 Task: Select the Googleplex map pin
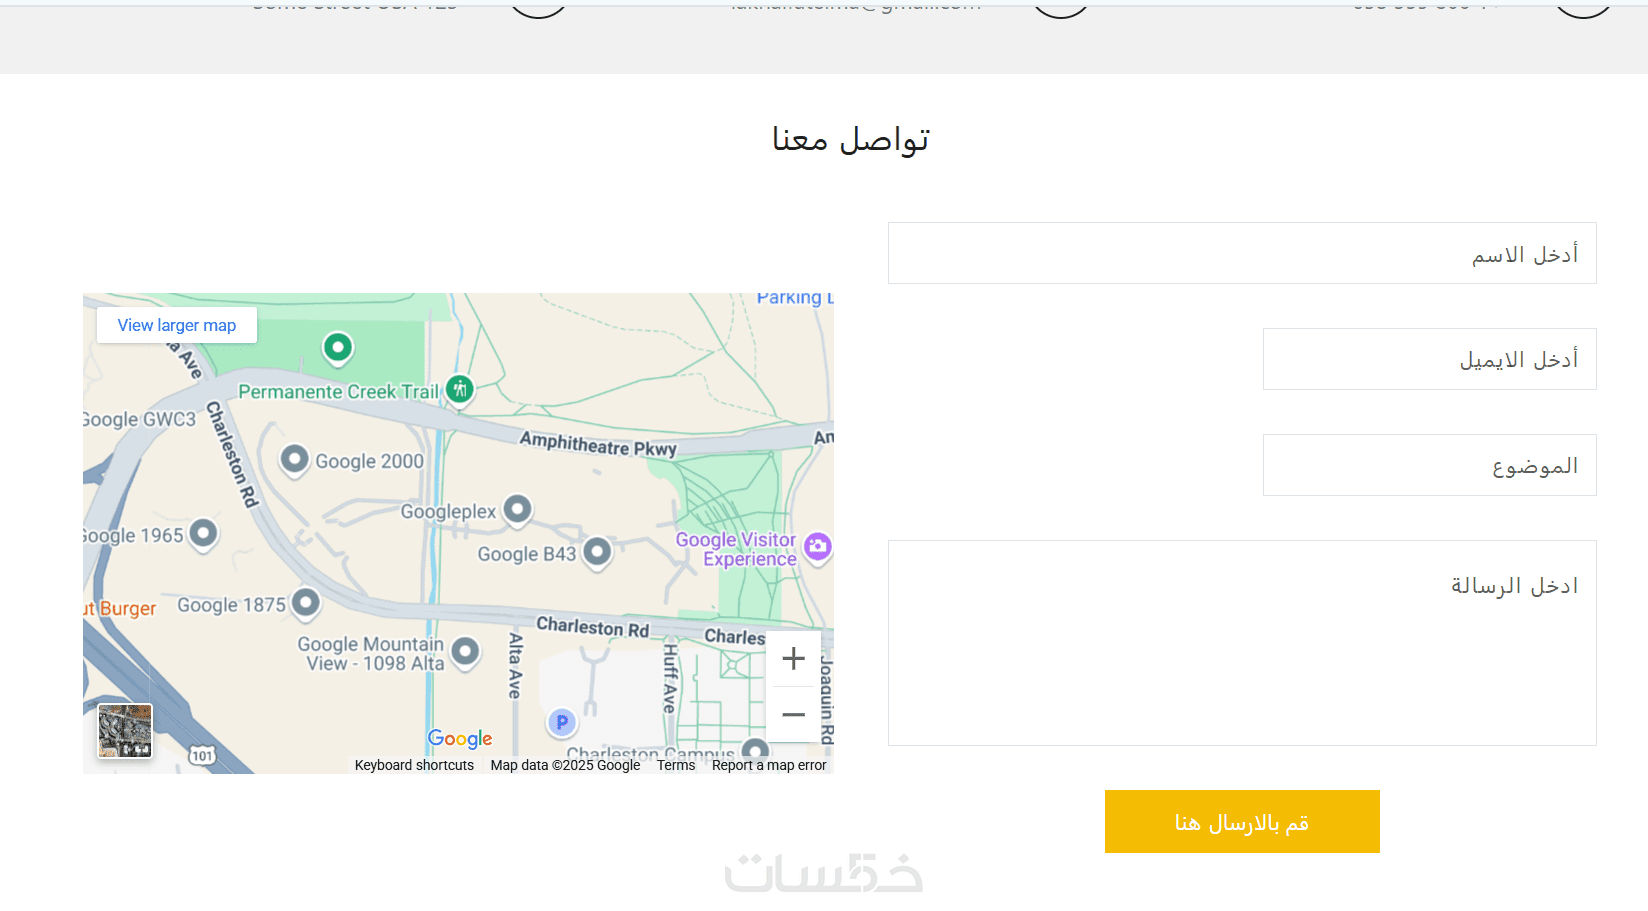(517, 510)
